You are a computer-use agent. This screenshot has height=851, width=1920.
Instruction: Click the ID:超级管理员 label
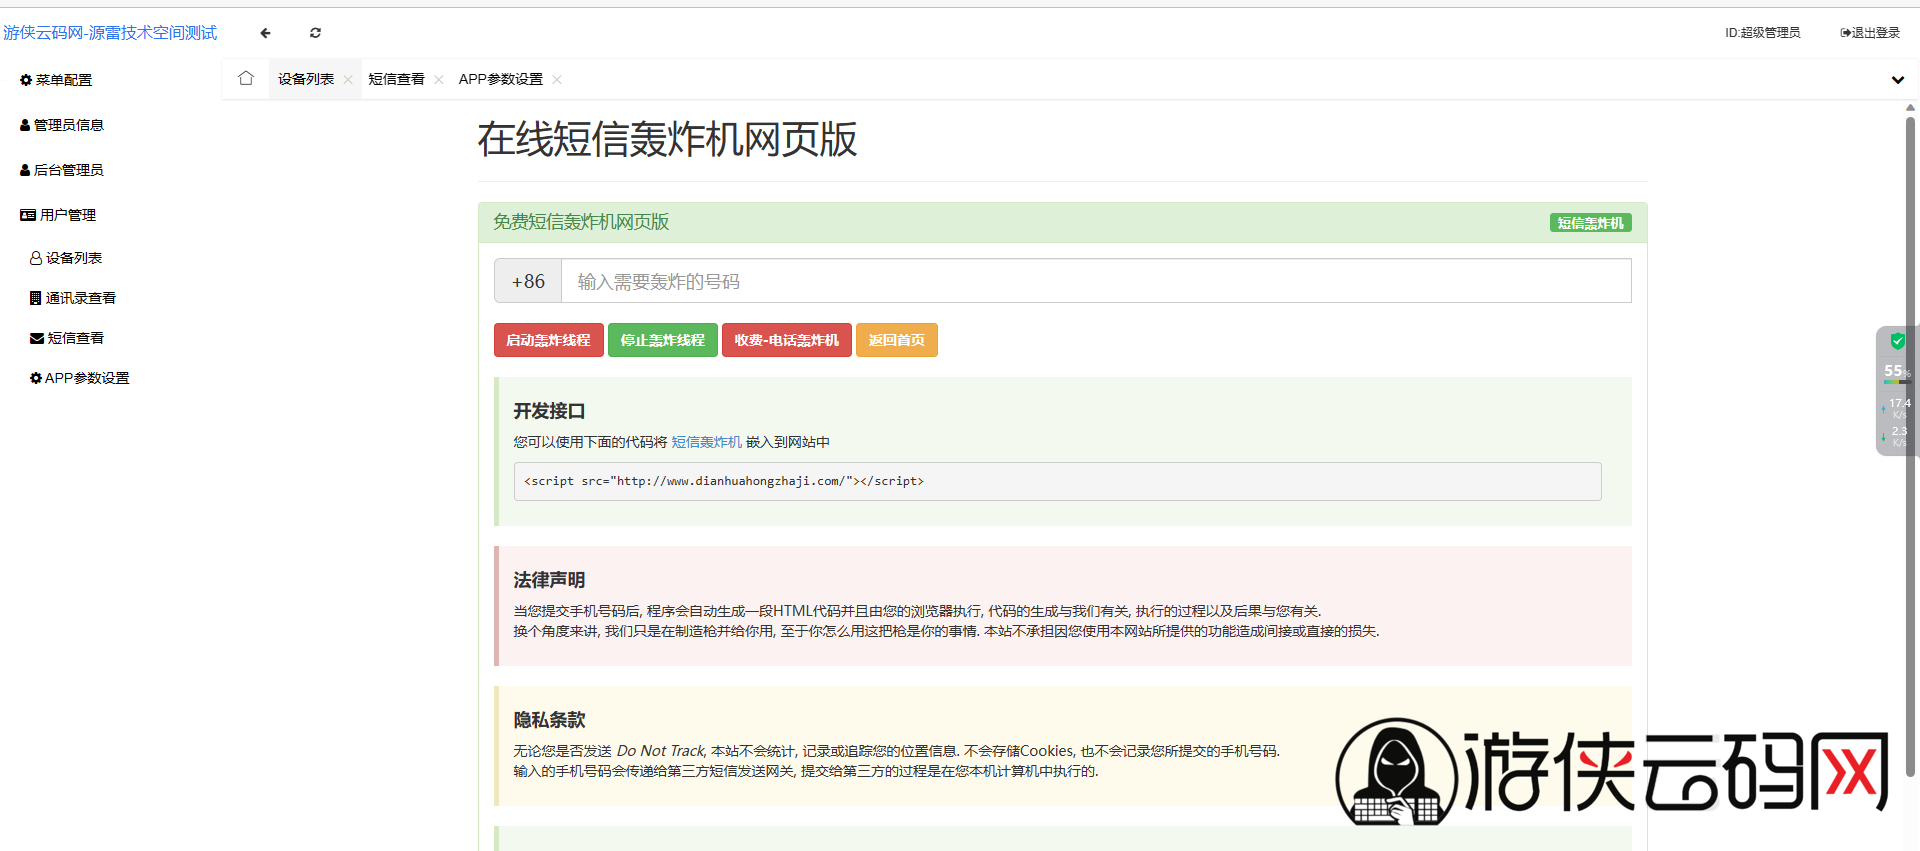(x=1762, y=33)
